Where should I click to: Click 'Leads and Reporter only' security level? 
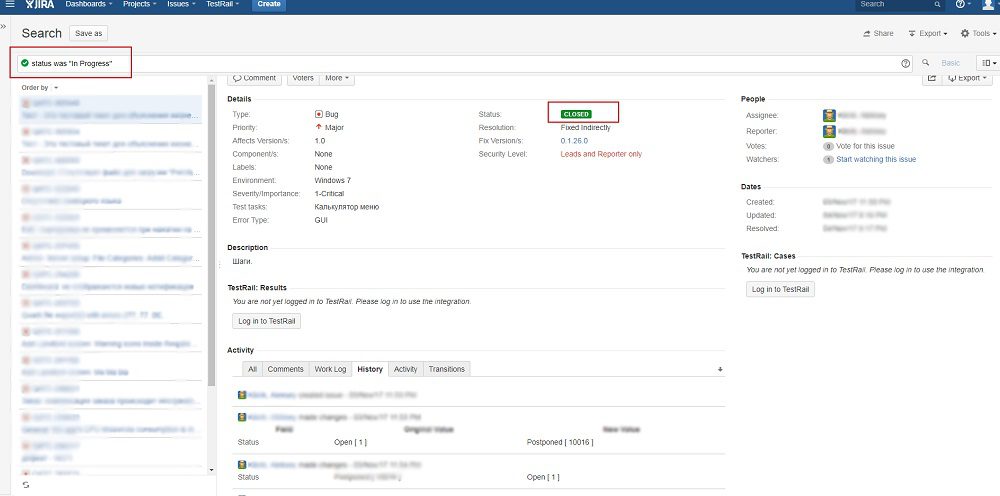click(x=601, y=154)
